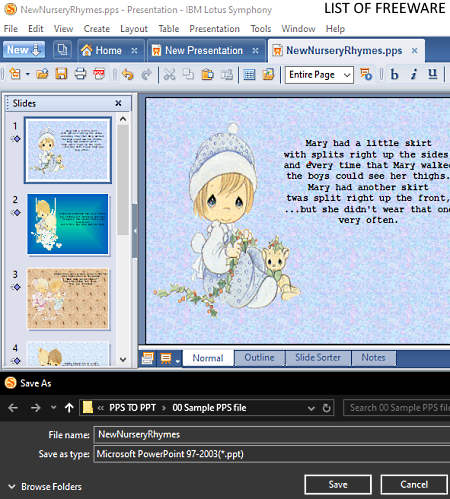450x499 pixels.
Task: Open the Edit menu
Action: pos(36,29)
